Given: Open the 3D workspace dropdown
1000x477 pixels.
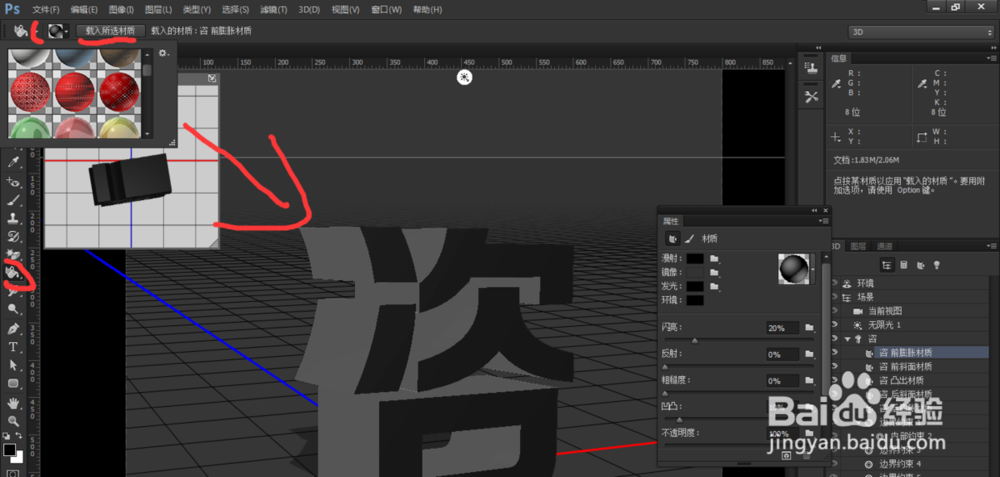Looking at the screenshot, I should [920, 31].
